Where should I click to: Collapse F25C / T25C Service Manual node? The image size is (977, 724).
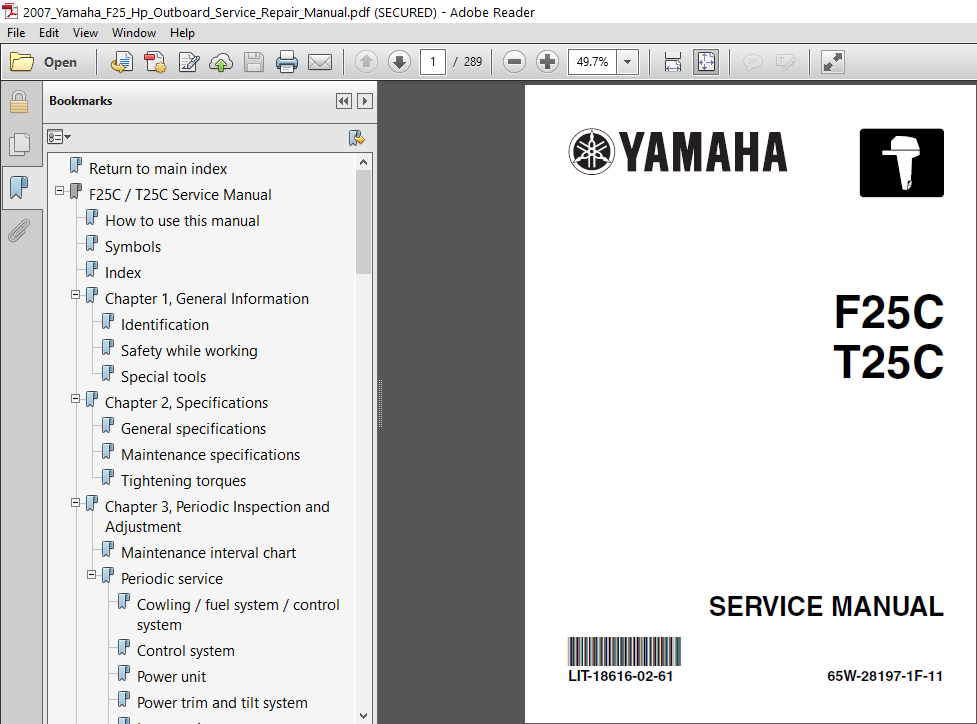[x=60, y=191]
